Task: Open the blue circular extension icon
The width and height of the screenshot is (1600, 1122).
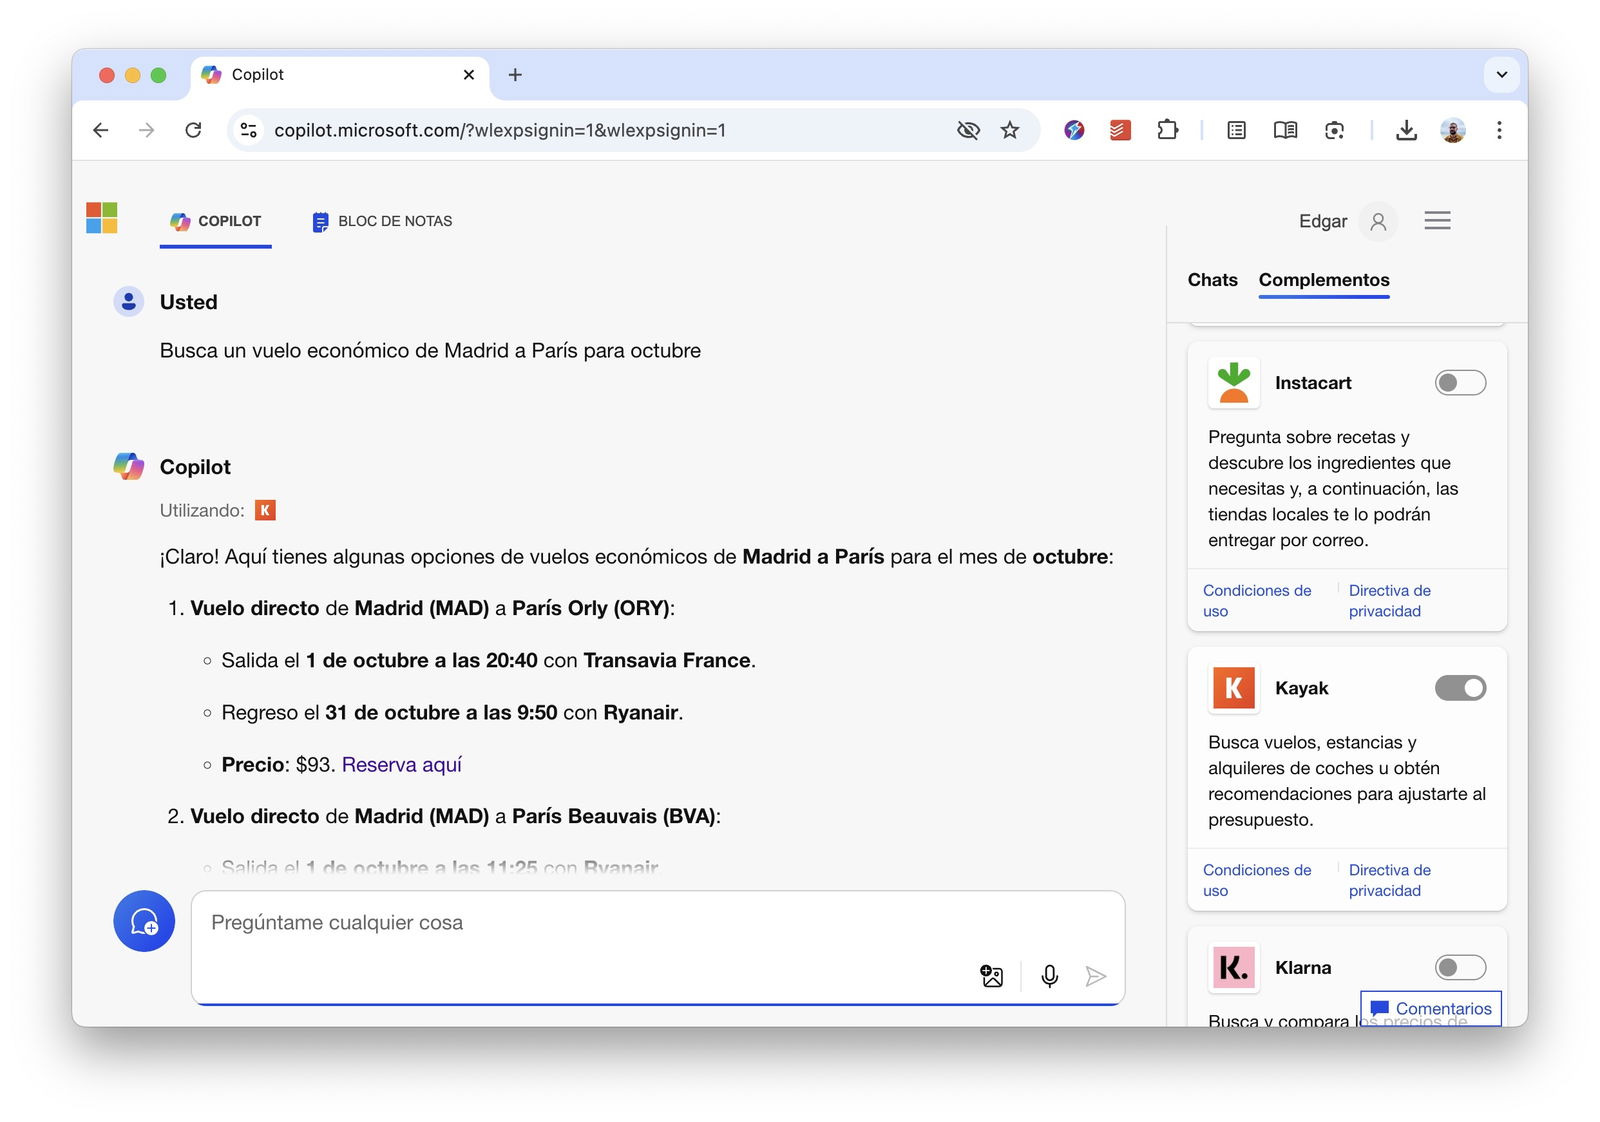Action: [1074, 130]
